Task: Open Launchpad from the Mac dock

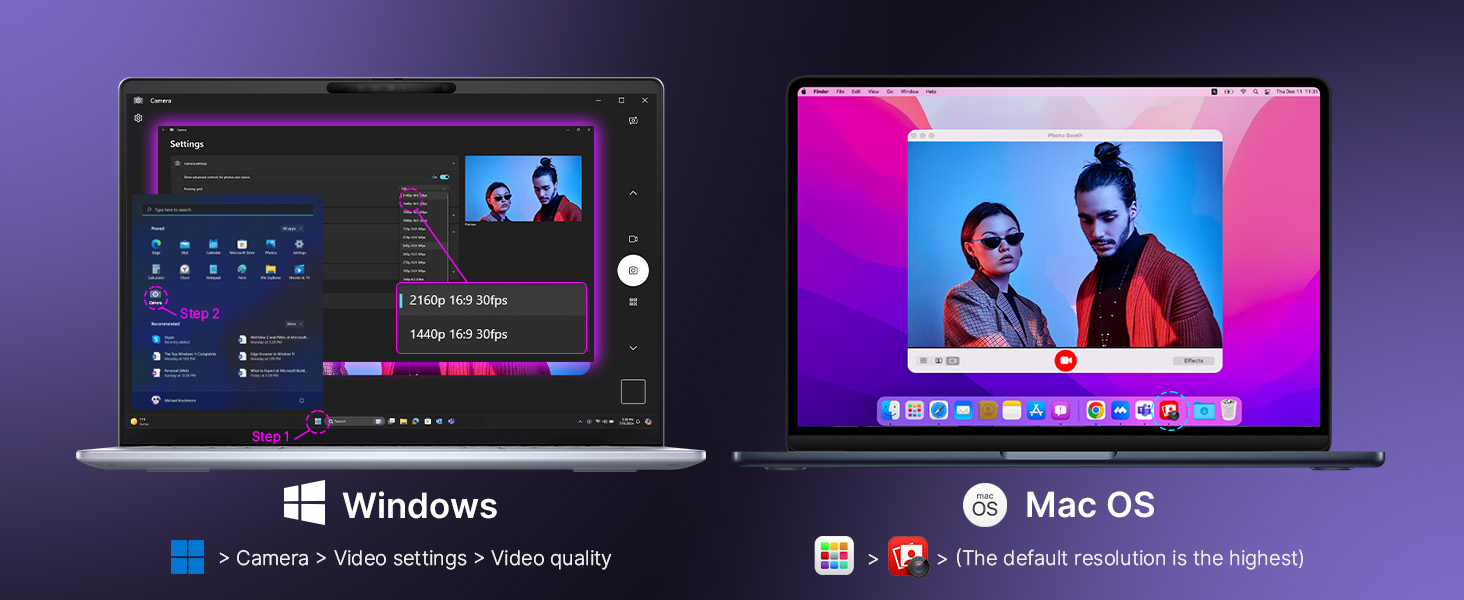Action: coord(914,410)
